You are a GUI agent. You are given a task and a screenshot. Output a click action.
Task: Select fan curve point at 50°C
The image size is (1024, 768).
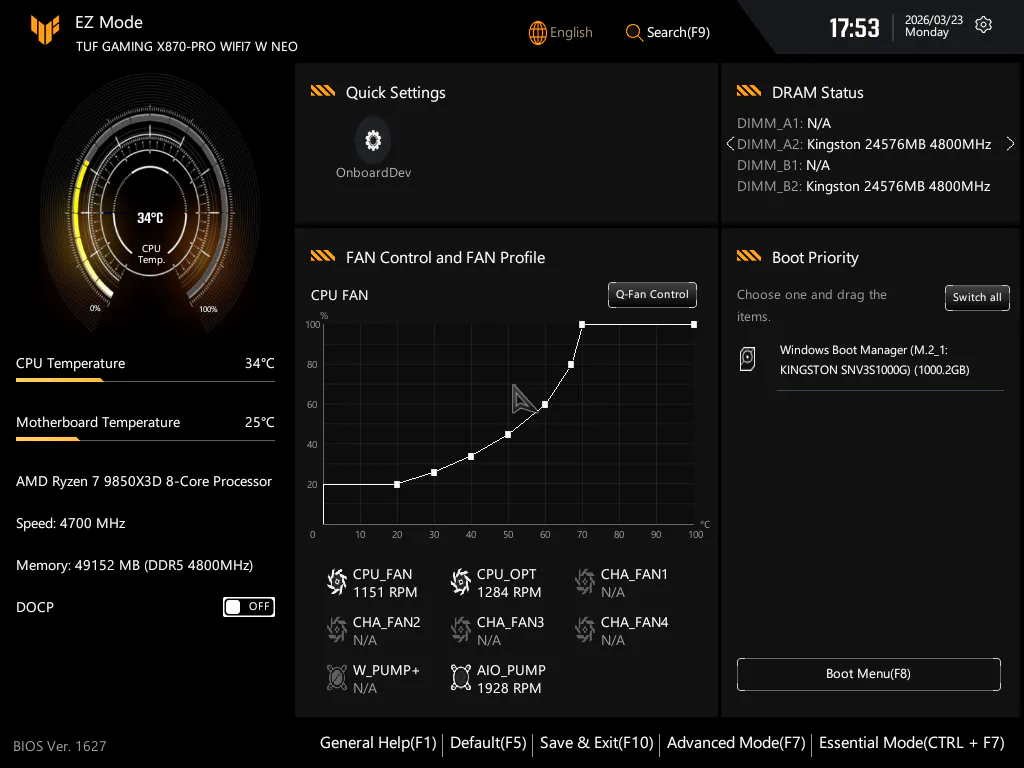coord(508,434)
